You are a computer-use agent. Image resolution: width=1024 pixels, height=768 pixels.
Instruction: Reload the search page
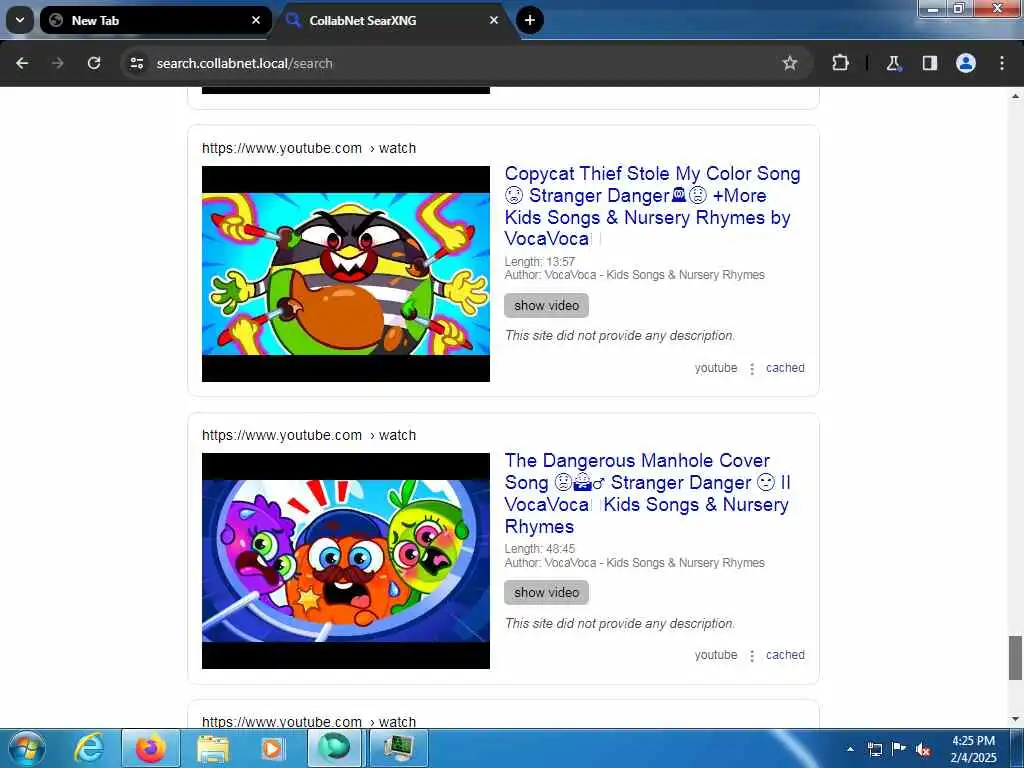click(x=94, y=63)
